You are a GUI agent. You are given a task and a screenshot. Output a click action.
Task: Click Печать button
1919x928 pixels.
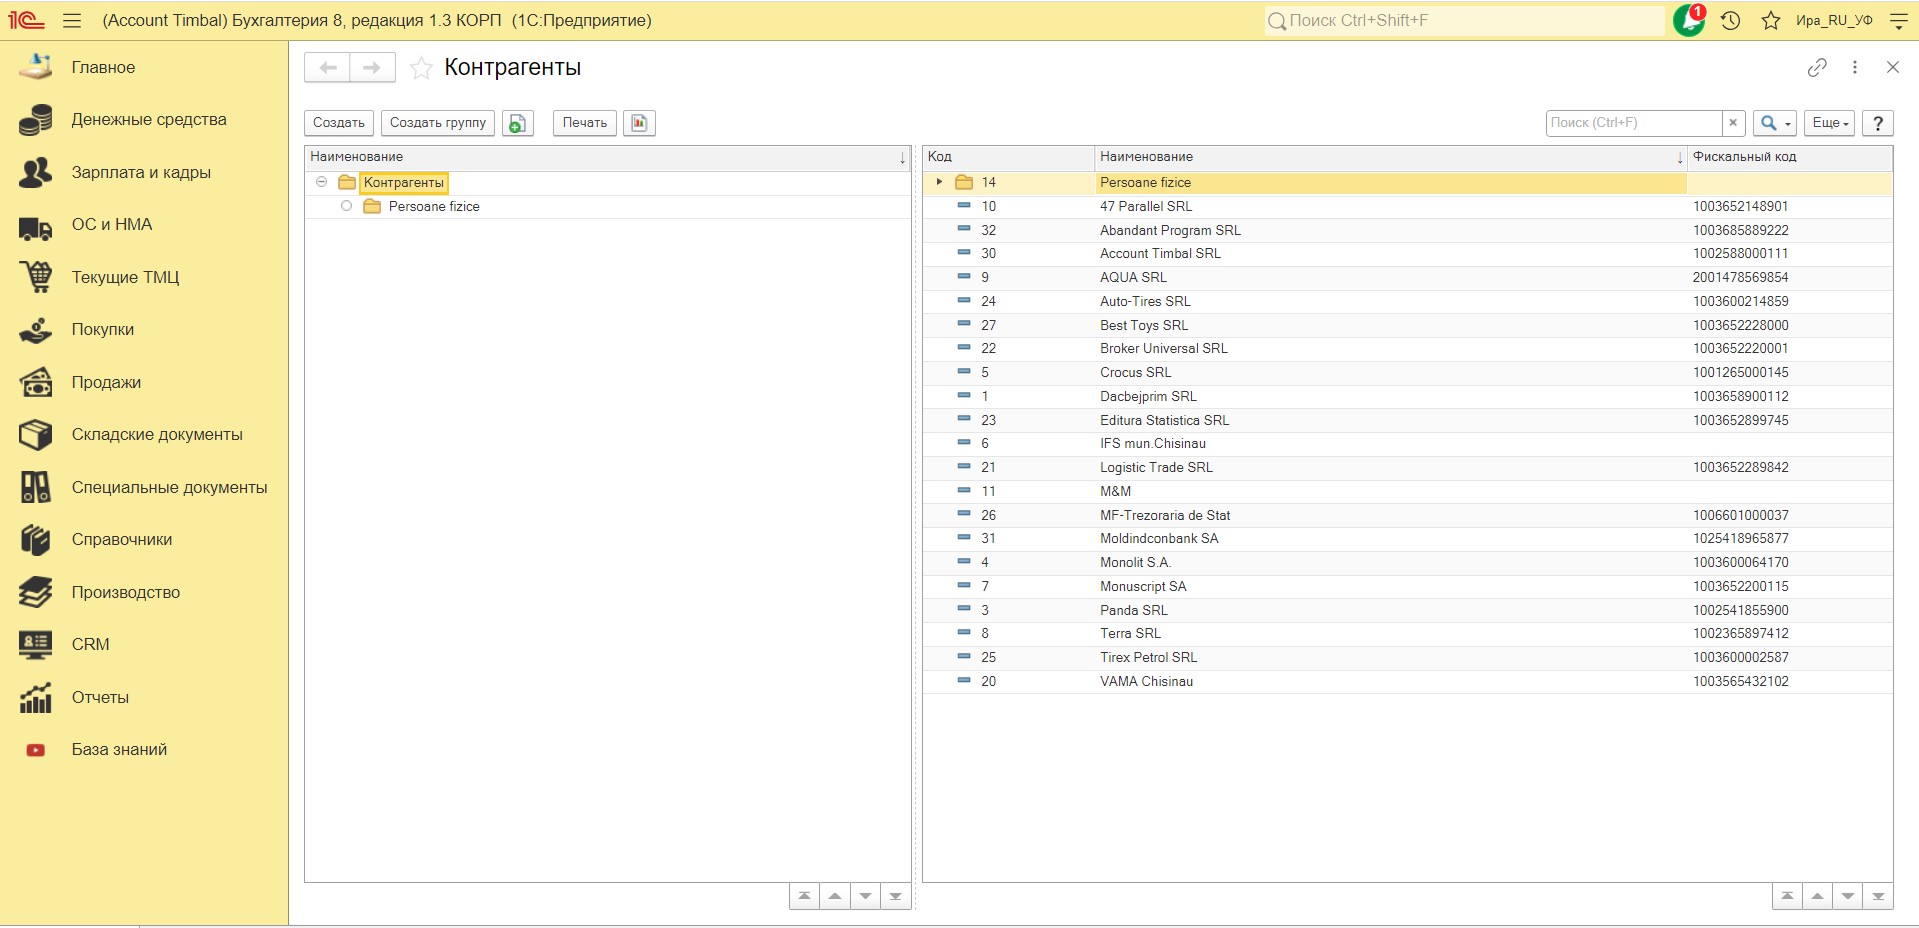pos(585,123)
